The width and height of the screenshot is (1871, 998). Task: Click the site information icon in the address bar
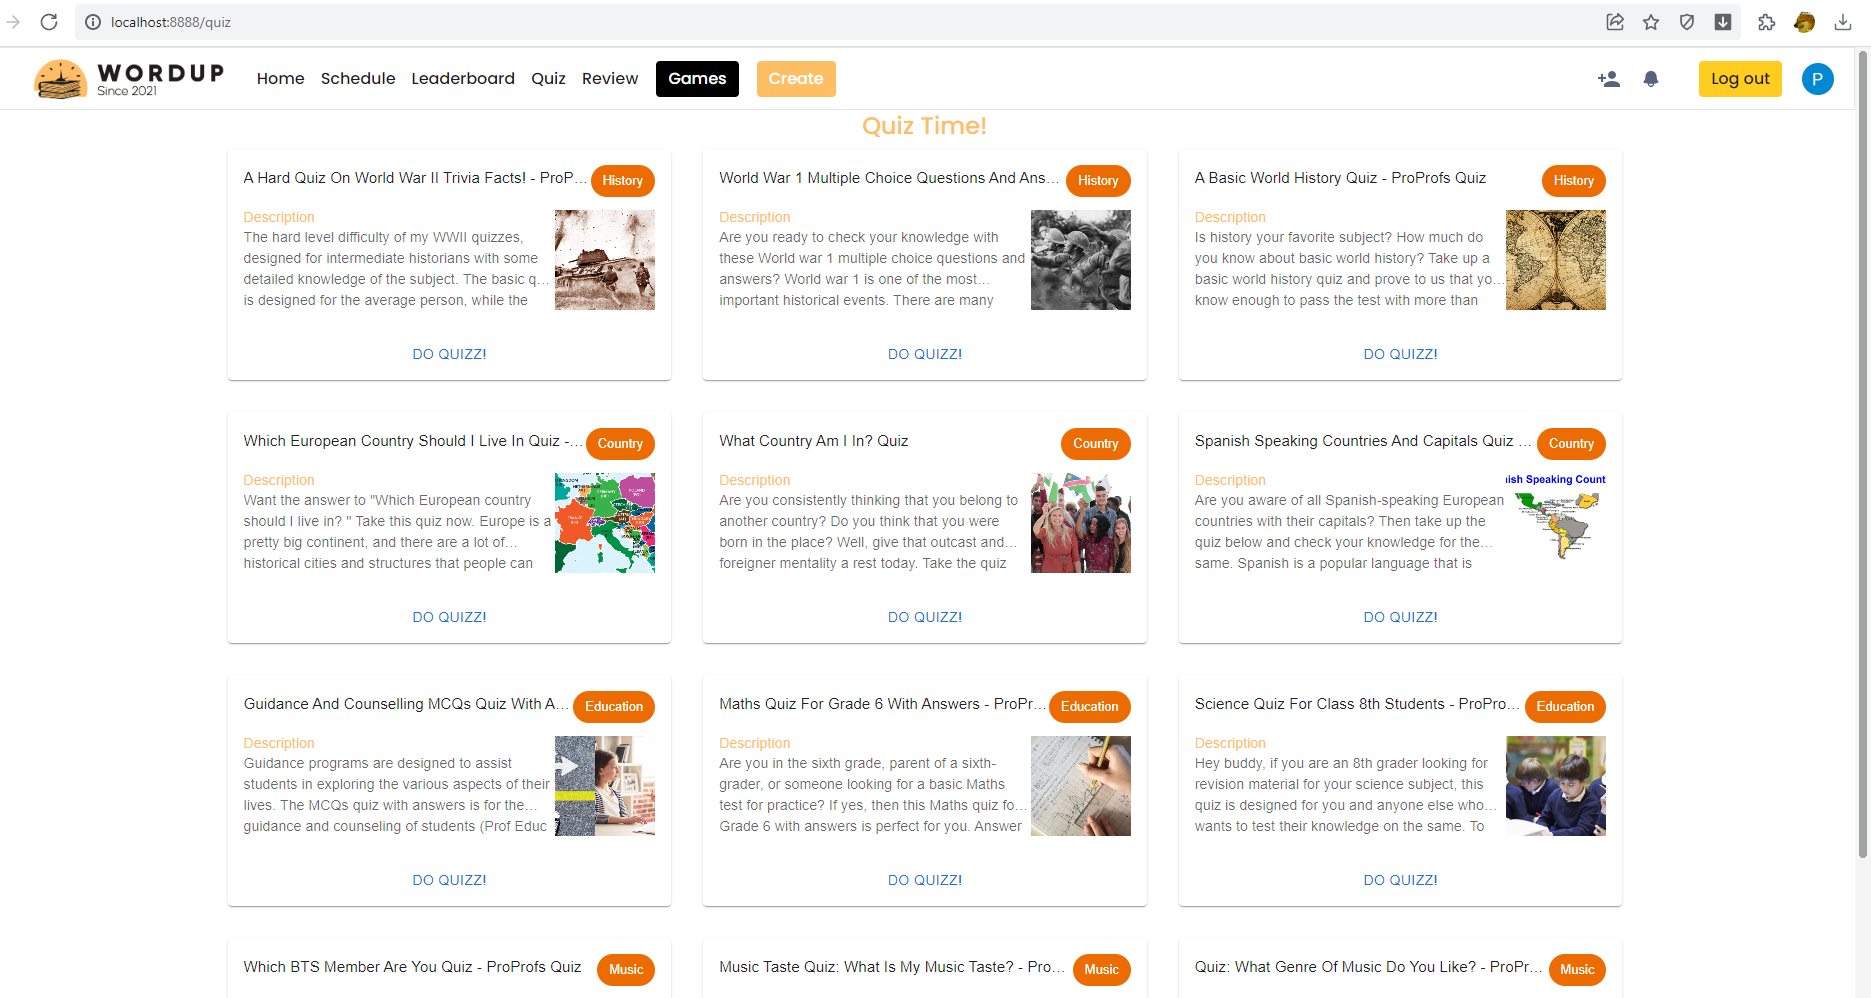click(93, 22)
